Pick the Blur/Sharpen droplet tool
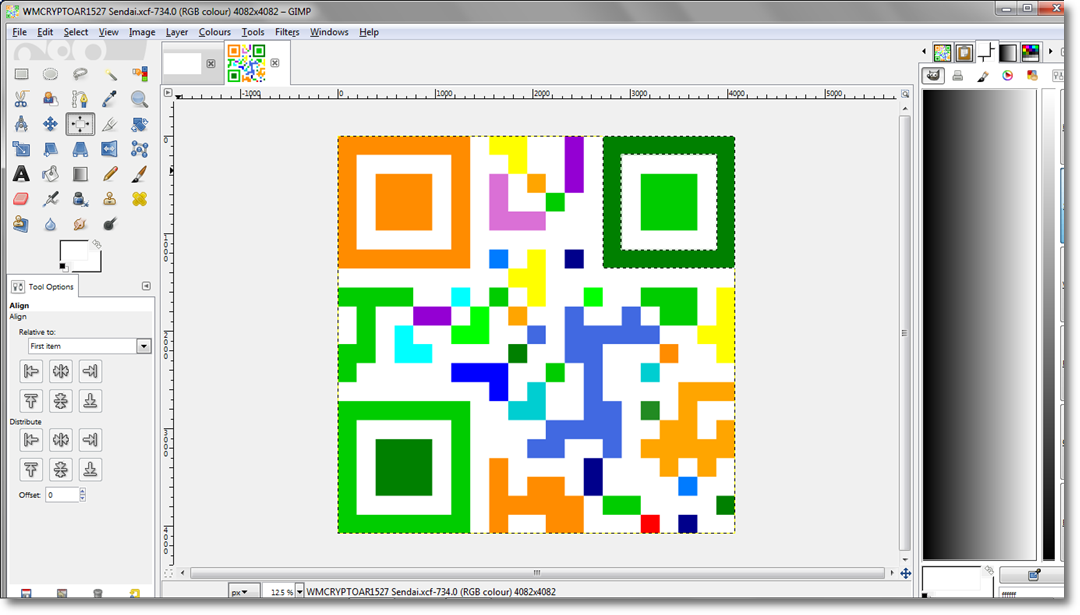 pos(50,224)
